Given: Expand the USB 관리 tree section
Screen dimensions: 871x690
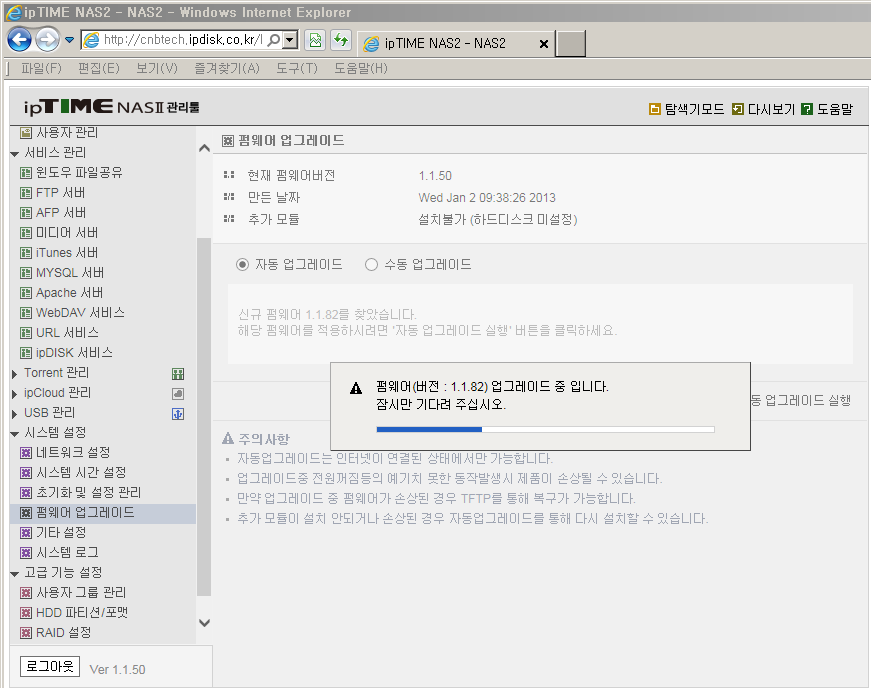Looking at the screenshot, I should point(15,414).
